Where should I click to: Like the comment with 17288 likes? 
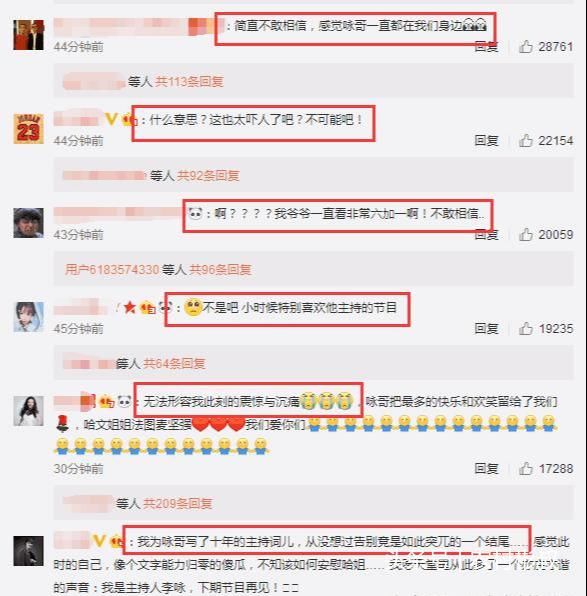[x=525, y=468]
